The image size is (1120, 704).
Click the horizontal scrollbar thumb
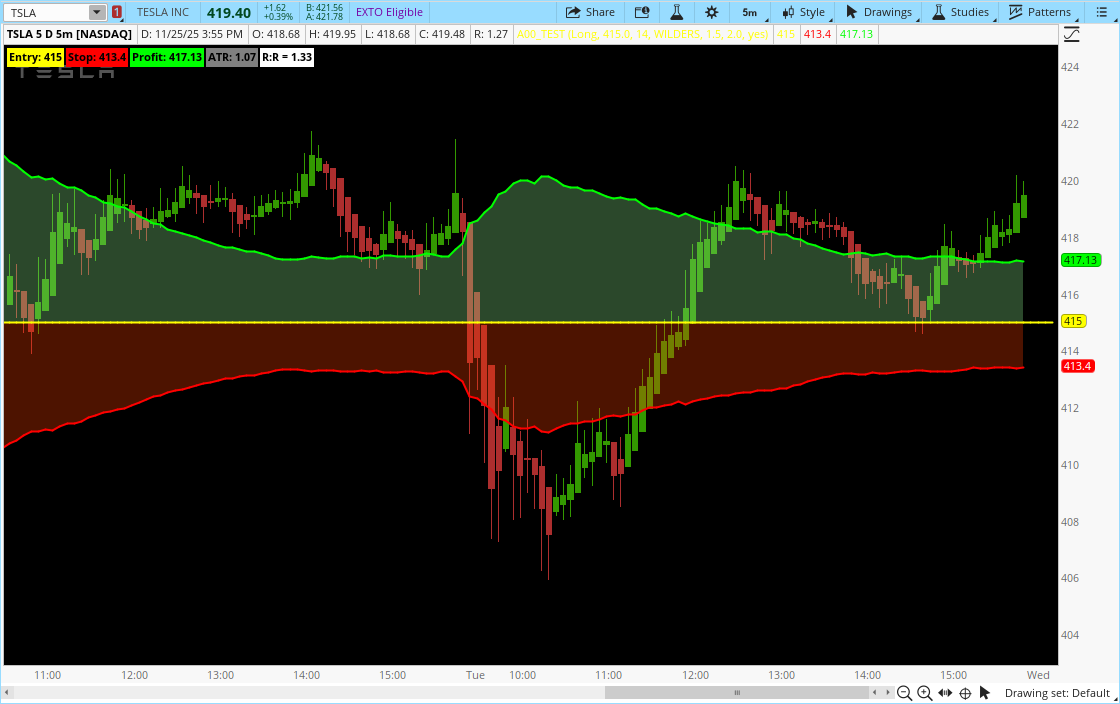(x=737, y=692)
